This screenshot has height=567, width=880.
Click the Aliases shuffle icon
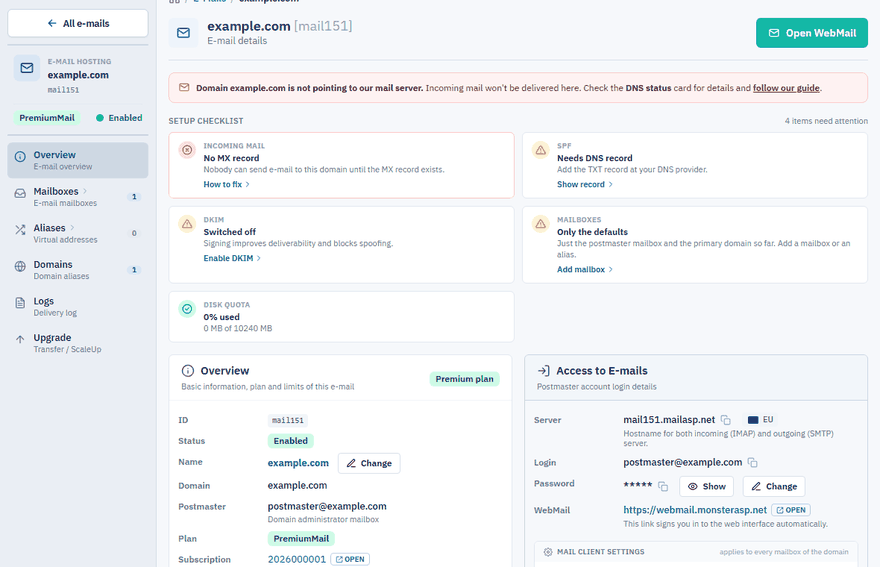pos(20,230)
